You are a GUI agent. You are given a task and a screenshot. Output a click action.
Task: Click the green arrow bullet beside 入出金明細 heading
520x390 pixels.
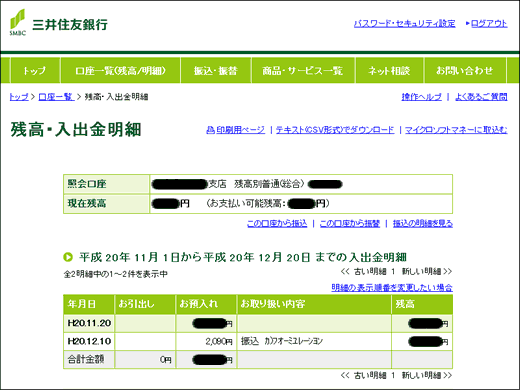click(68, 257)
